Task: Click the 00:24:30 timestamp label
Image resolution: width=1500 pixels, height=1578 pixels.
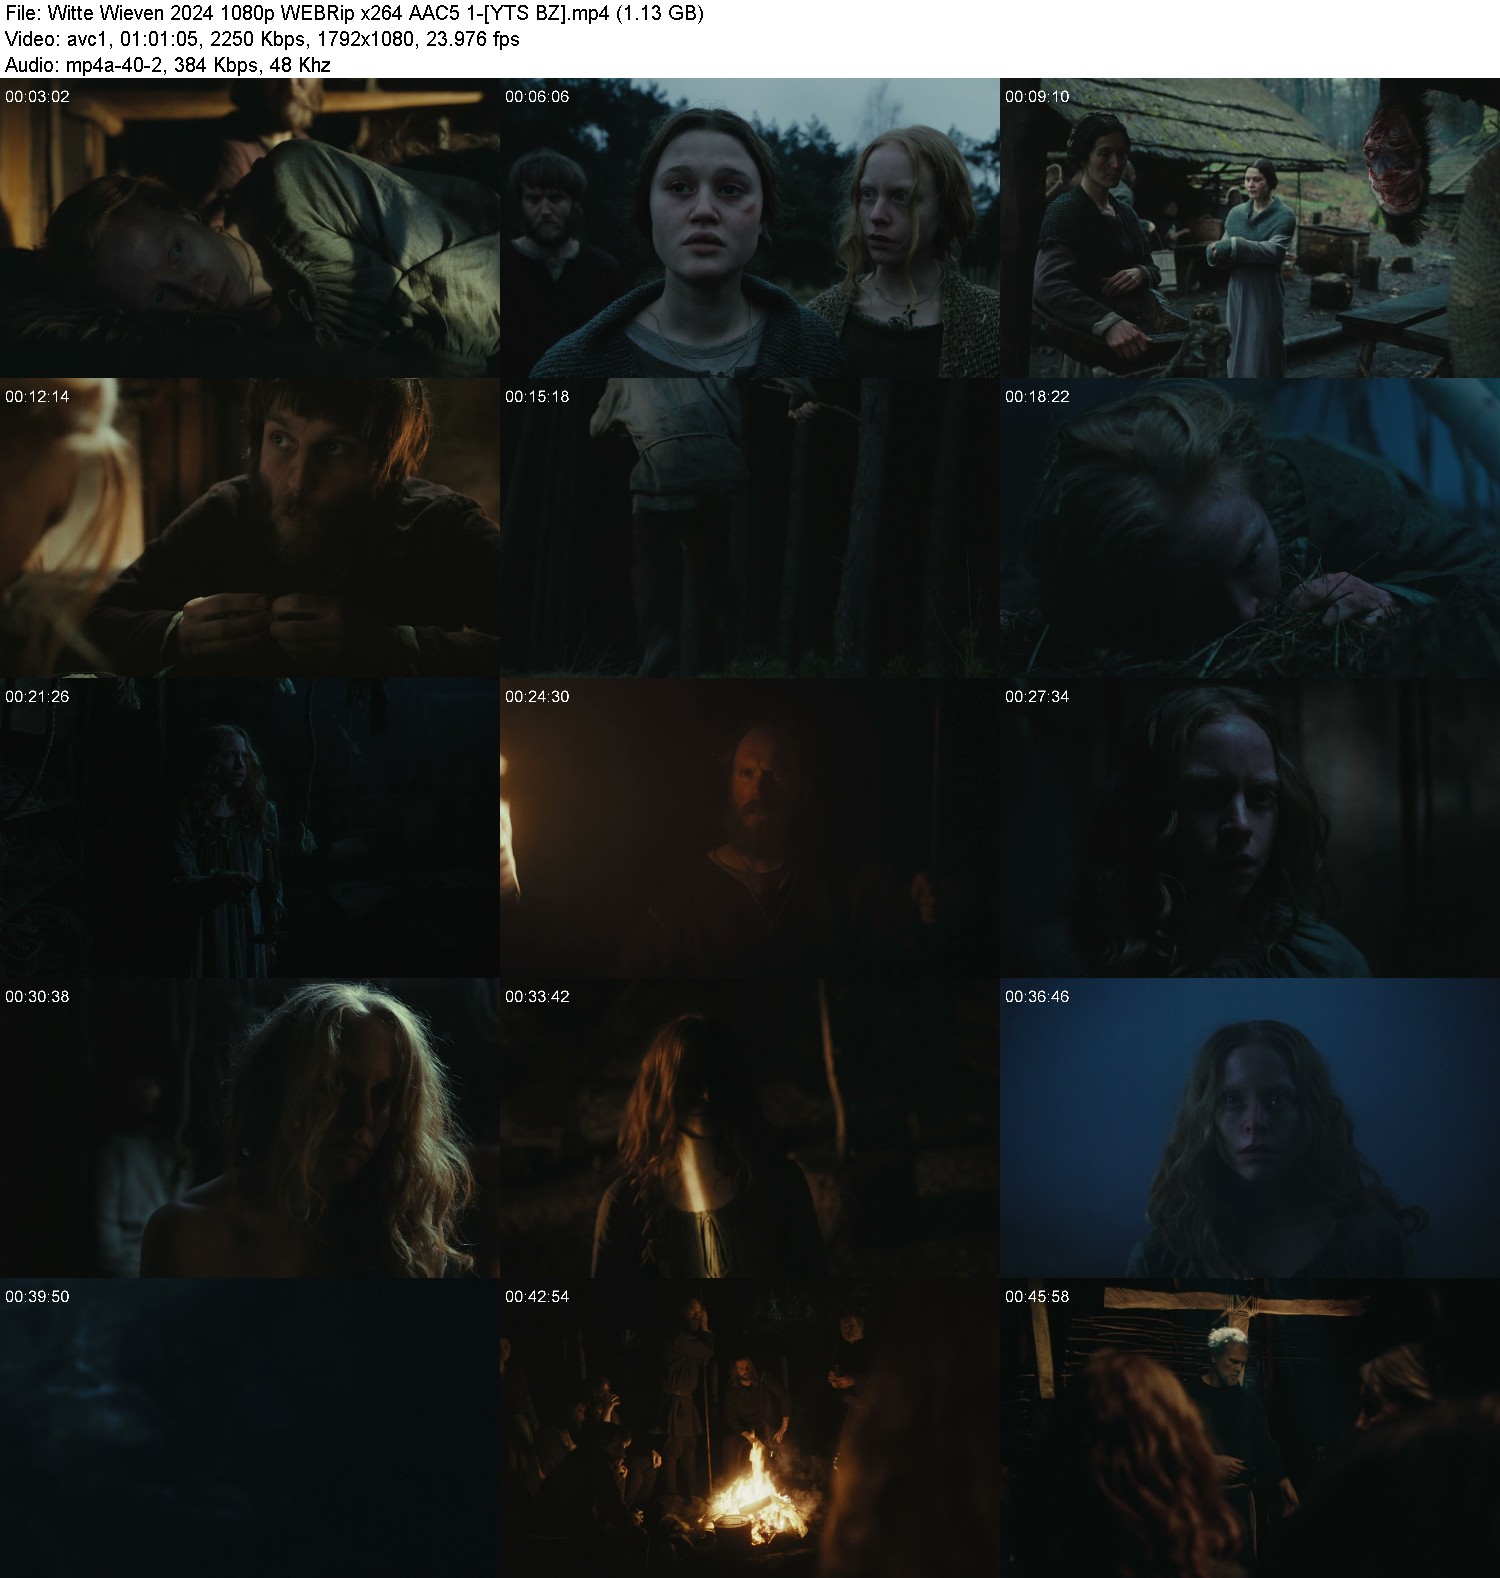Action: coord(537,697)
